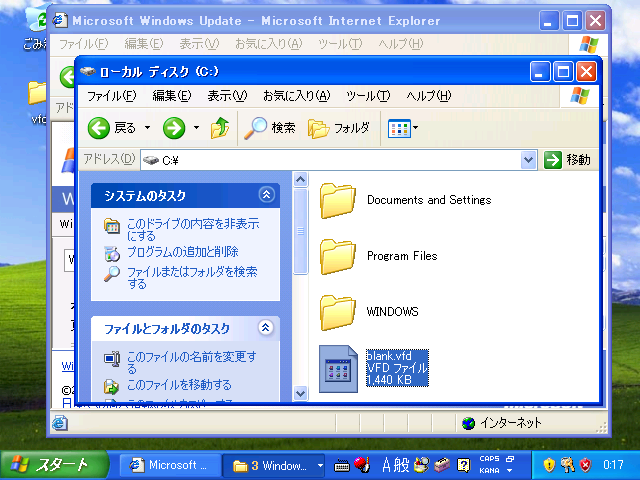The image size is (640, 480).
Task: Open the Back button history dropdown
Action: coord(147,128)
